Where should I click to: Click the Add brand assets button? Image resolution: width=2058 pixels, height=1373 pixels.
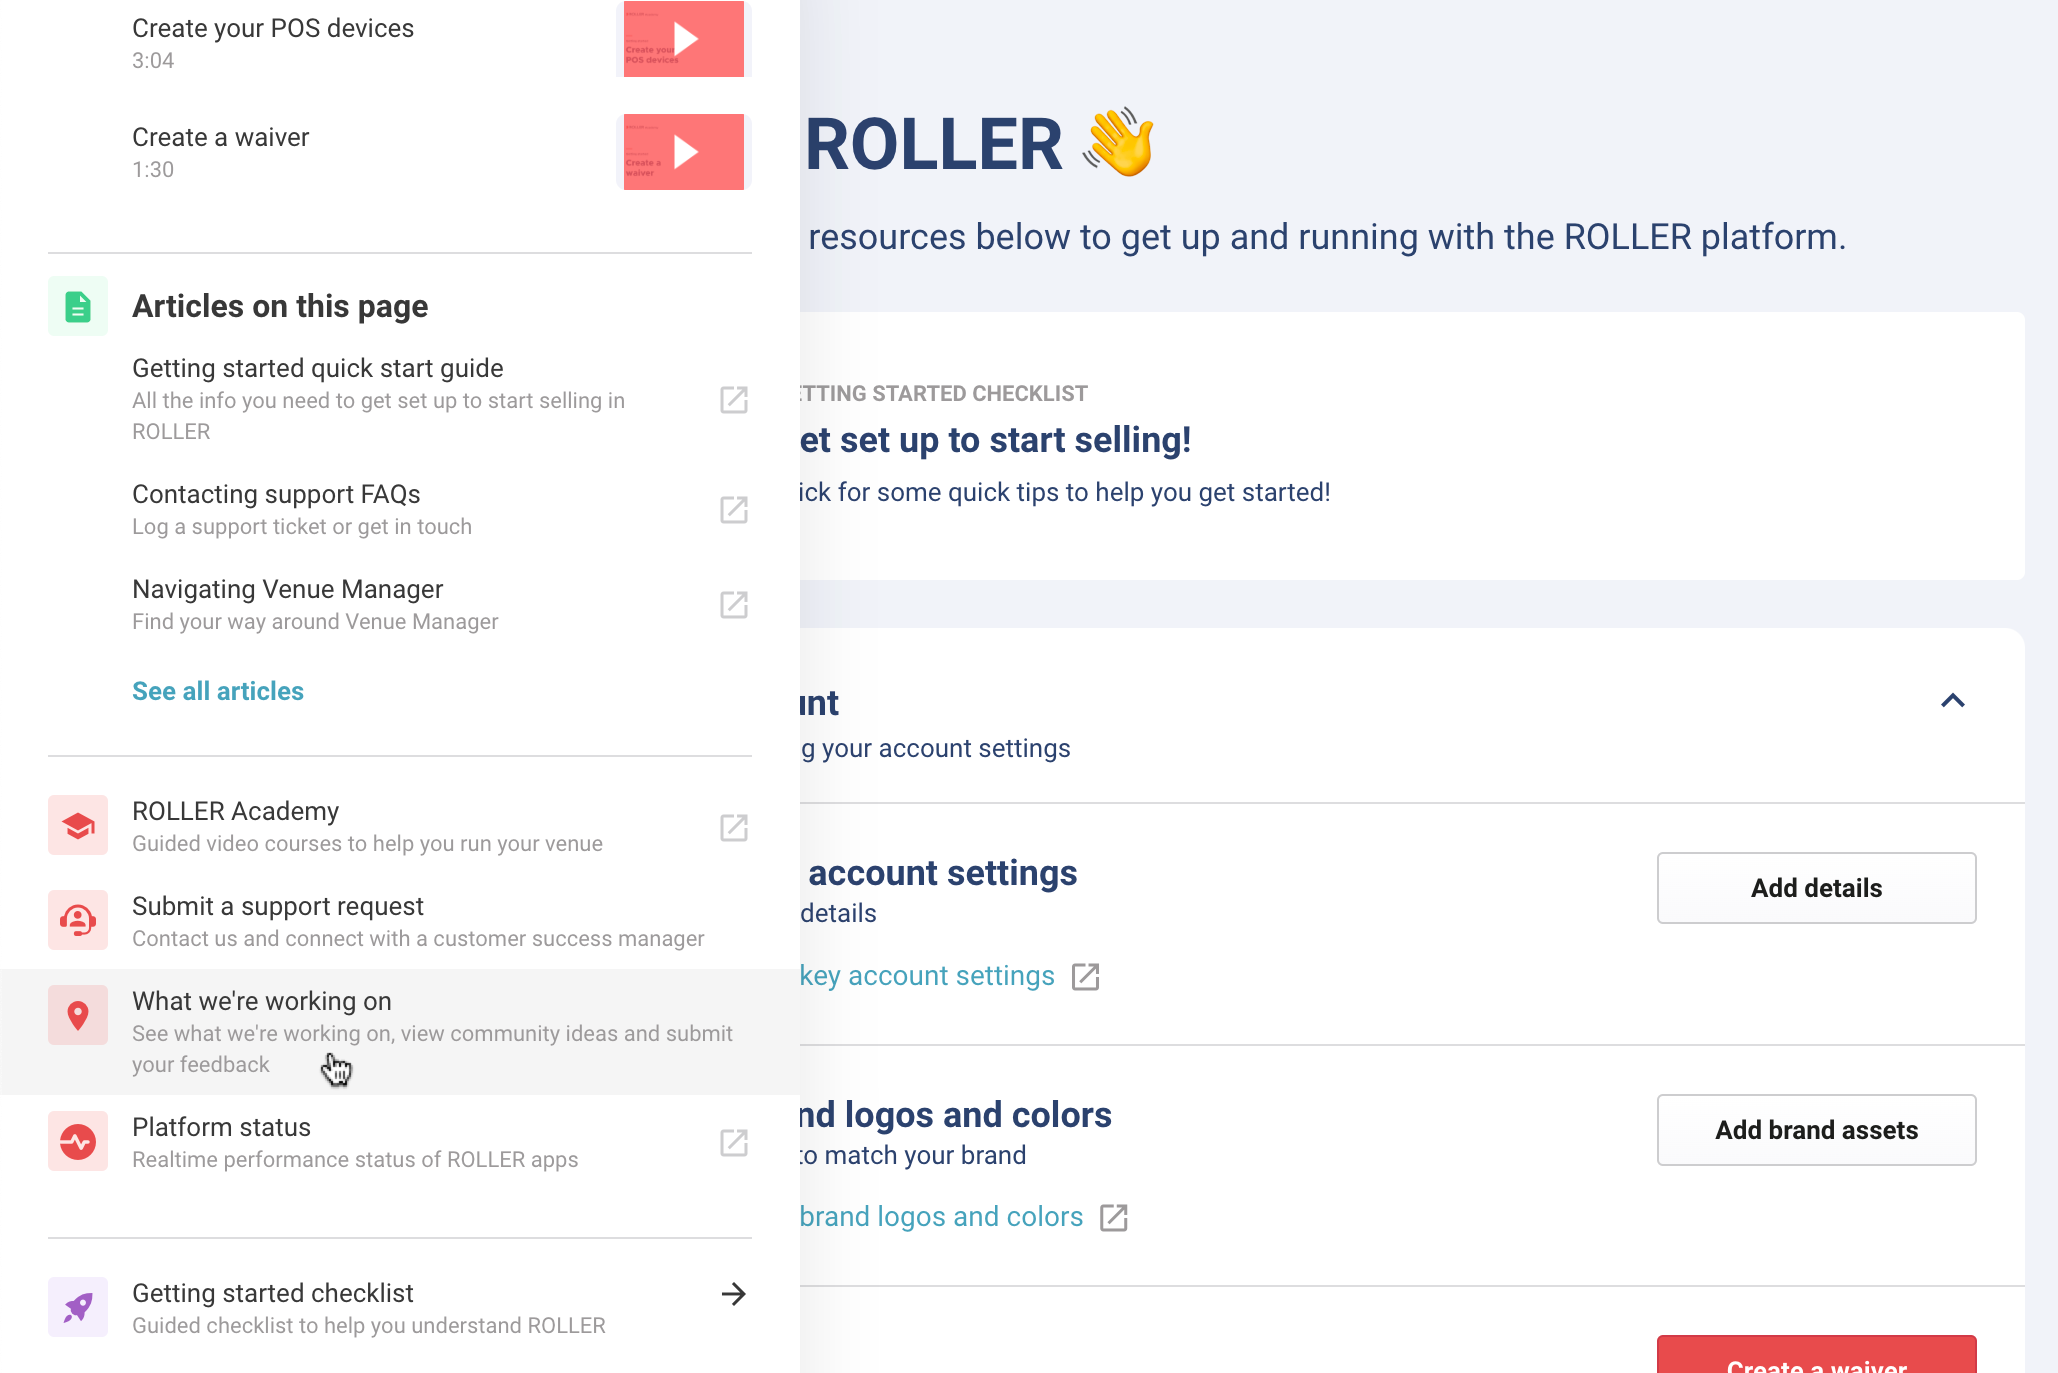tap(1817, 1130)
